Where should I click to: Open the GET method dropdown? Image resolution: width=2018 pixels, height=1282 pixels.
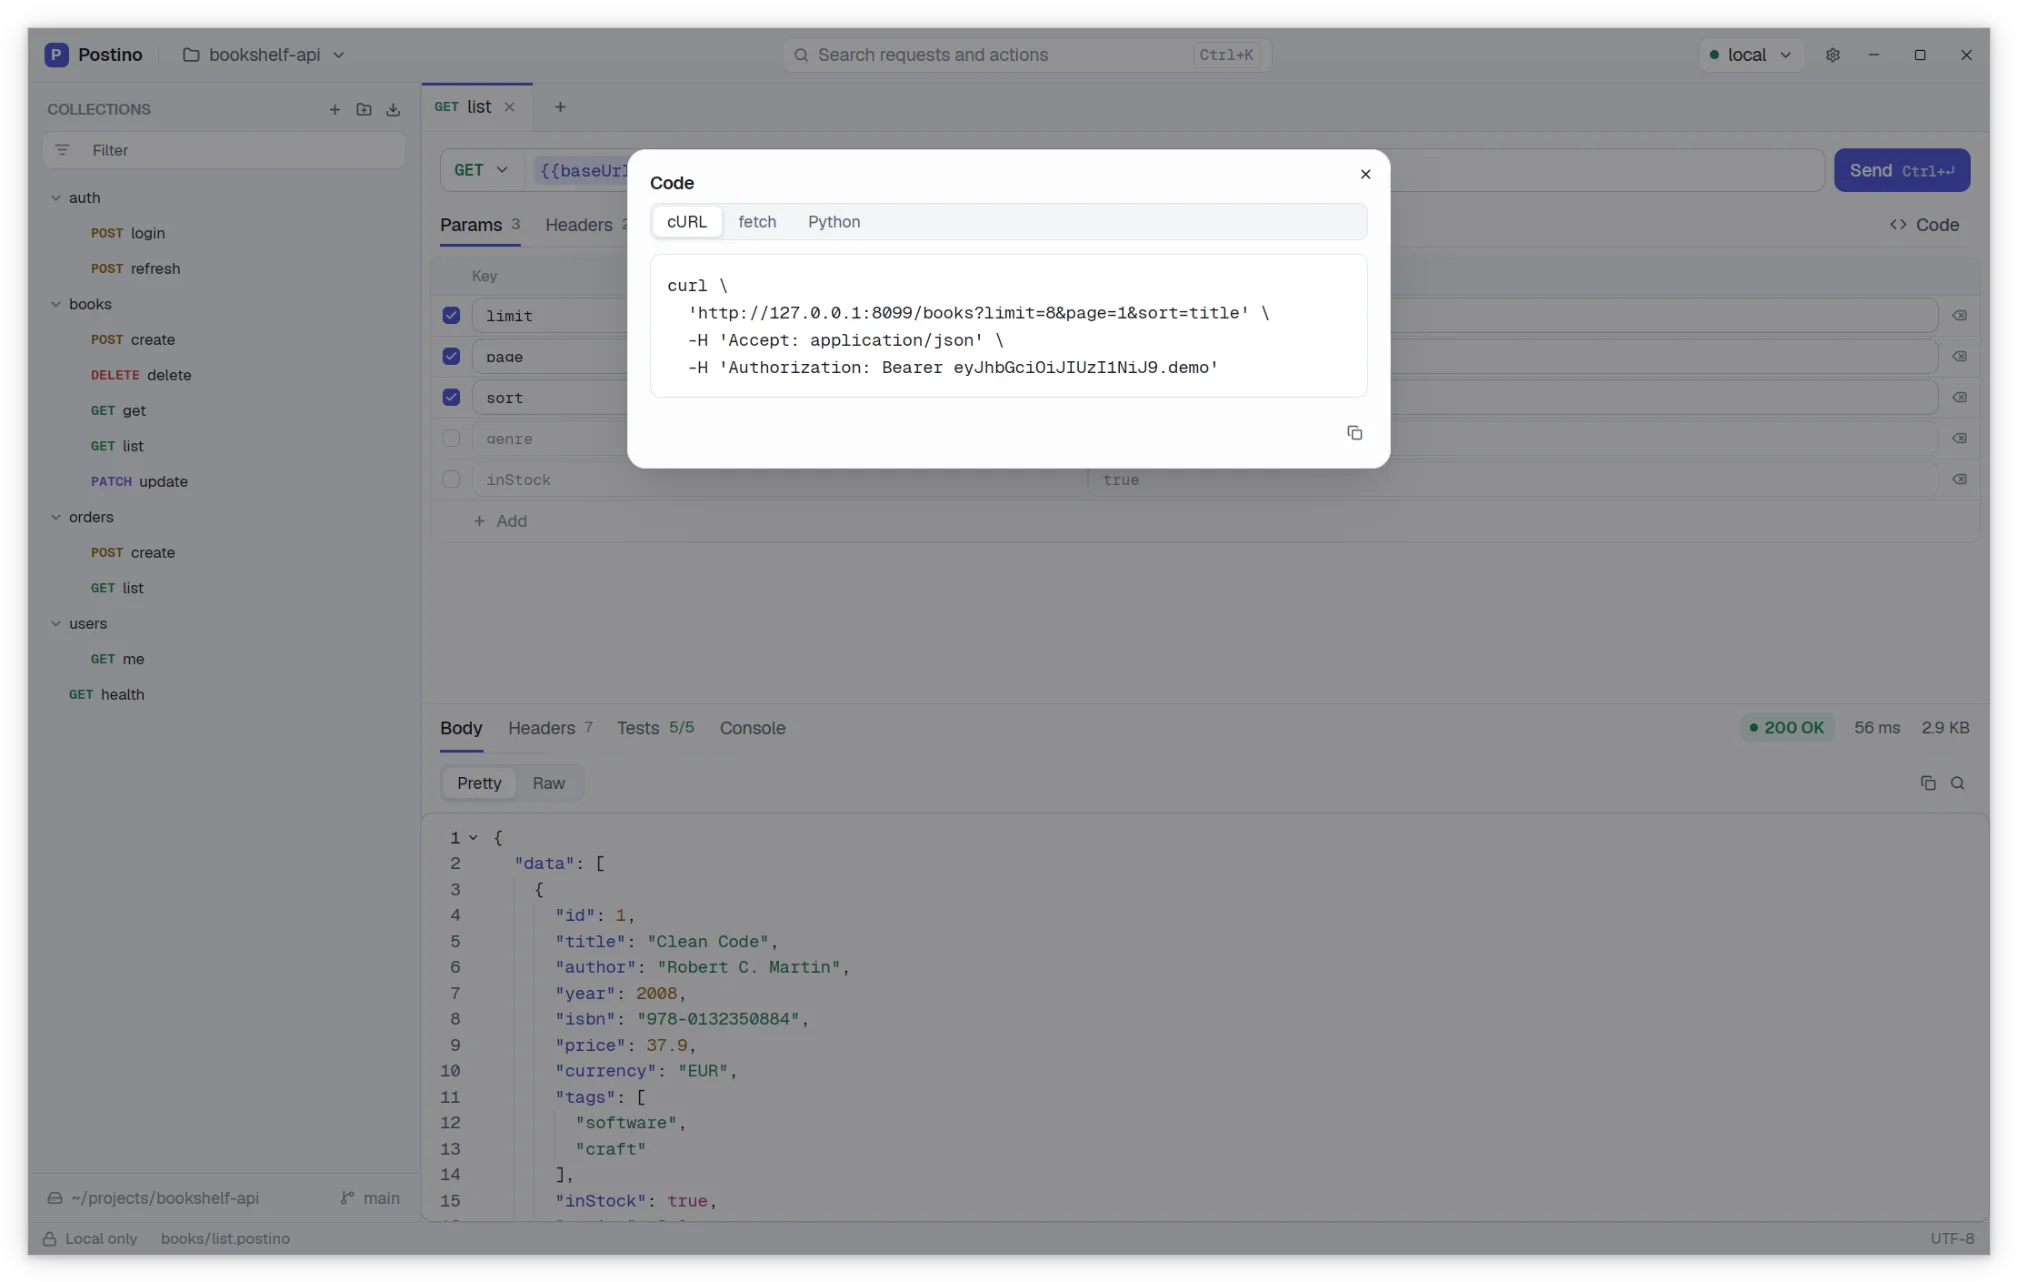point(481,170)
